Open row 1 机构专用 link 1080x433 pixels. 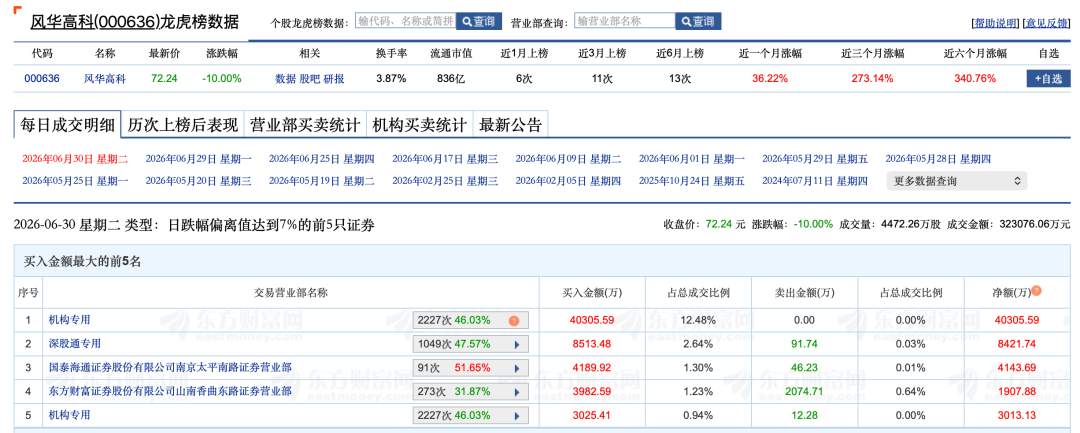[70, 320]
